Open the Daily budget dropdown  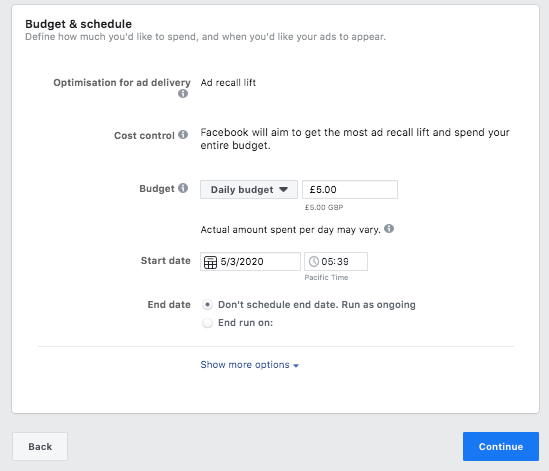[x=249, y=189]
